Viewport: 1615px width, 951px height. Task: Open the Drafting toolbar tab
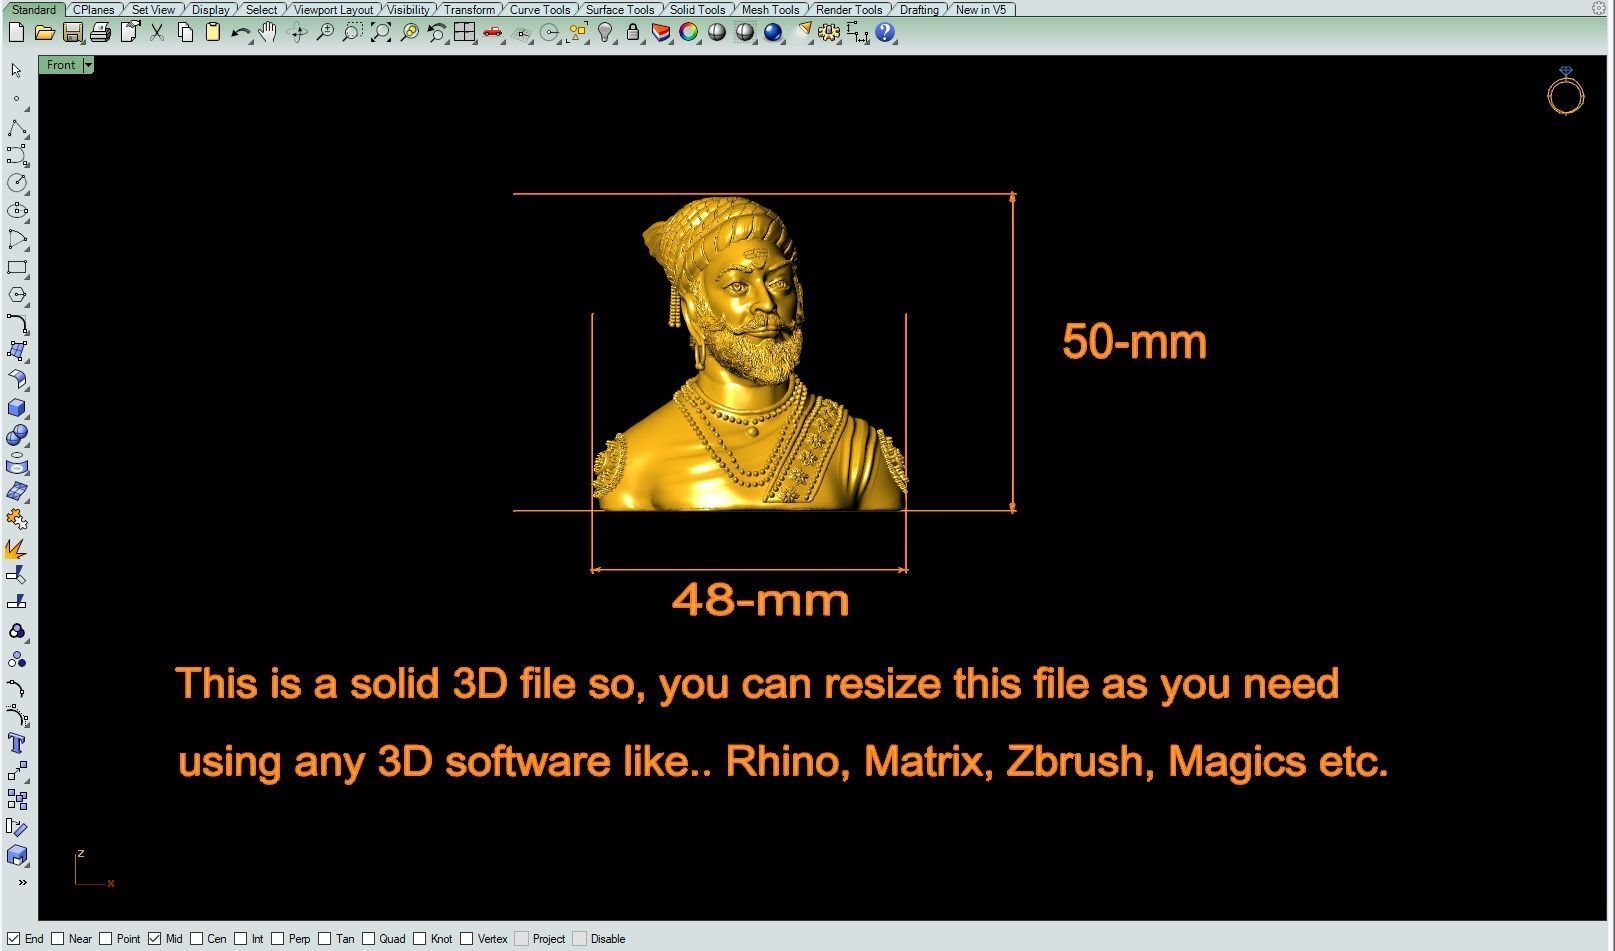click(x=919, y=9)
